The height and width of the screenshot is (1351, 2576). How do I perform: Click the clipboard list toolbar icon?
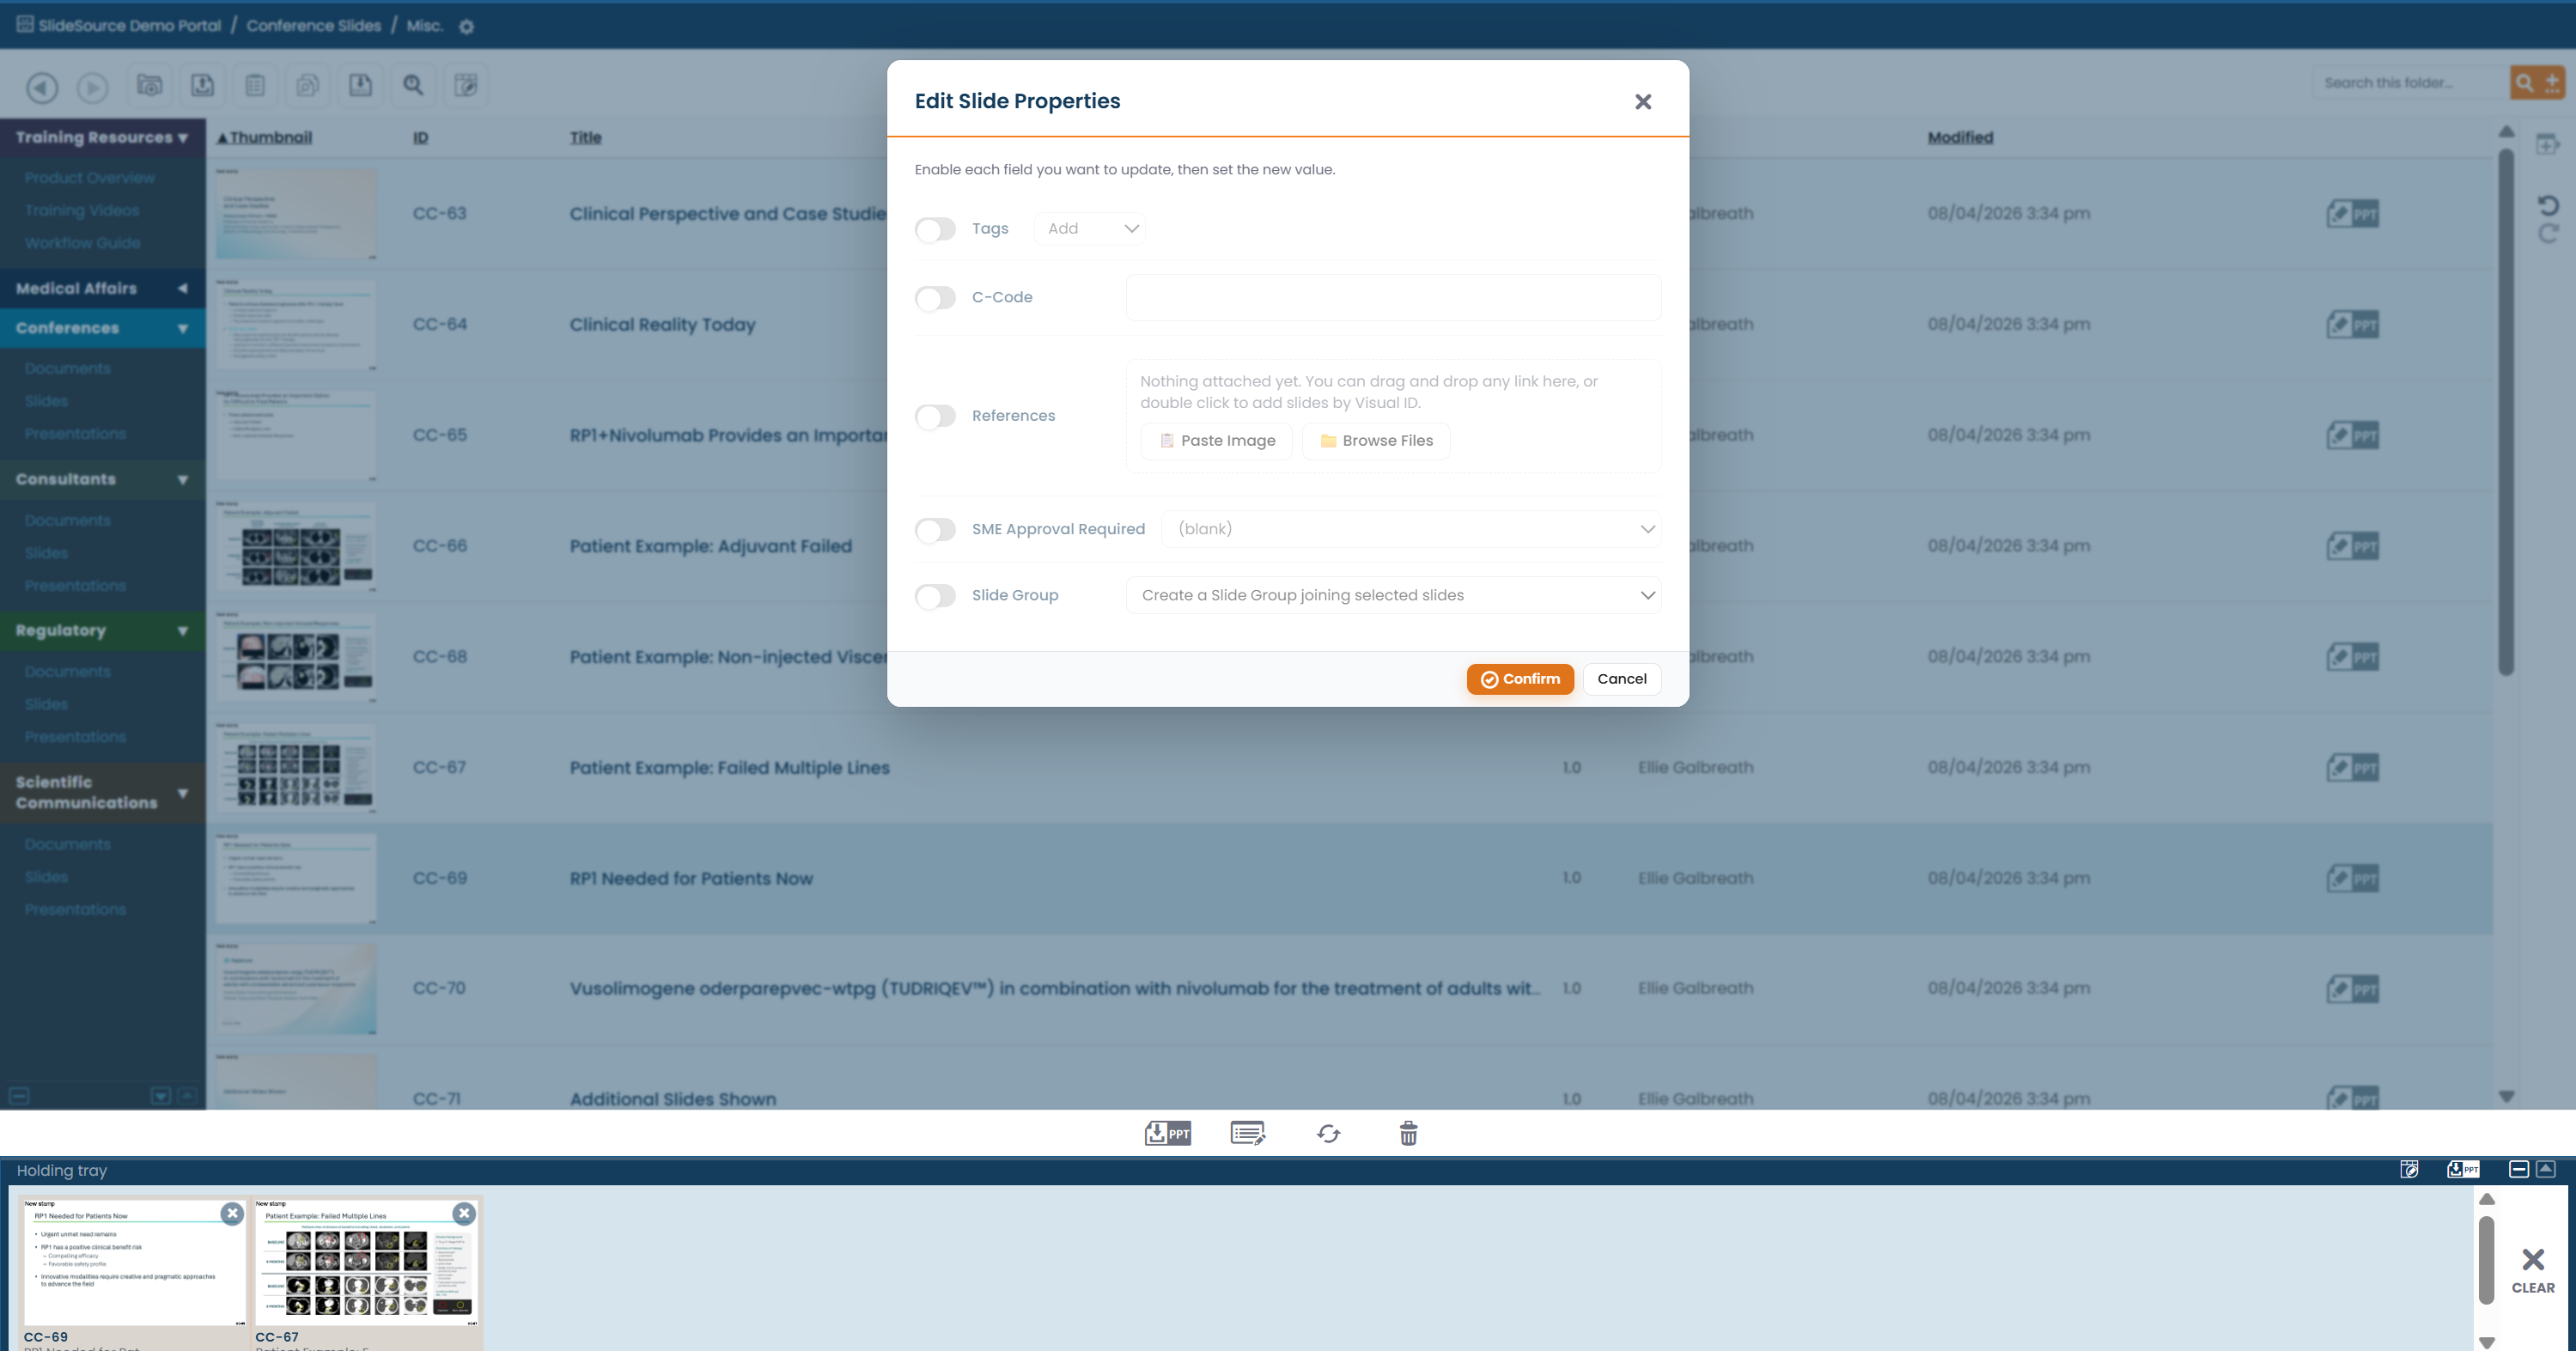[x=255, y=85]
